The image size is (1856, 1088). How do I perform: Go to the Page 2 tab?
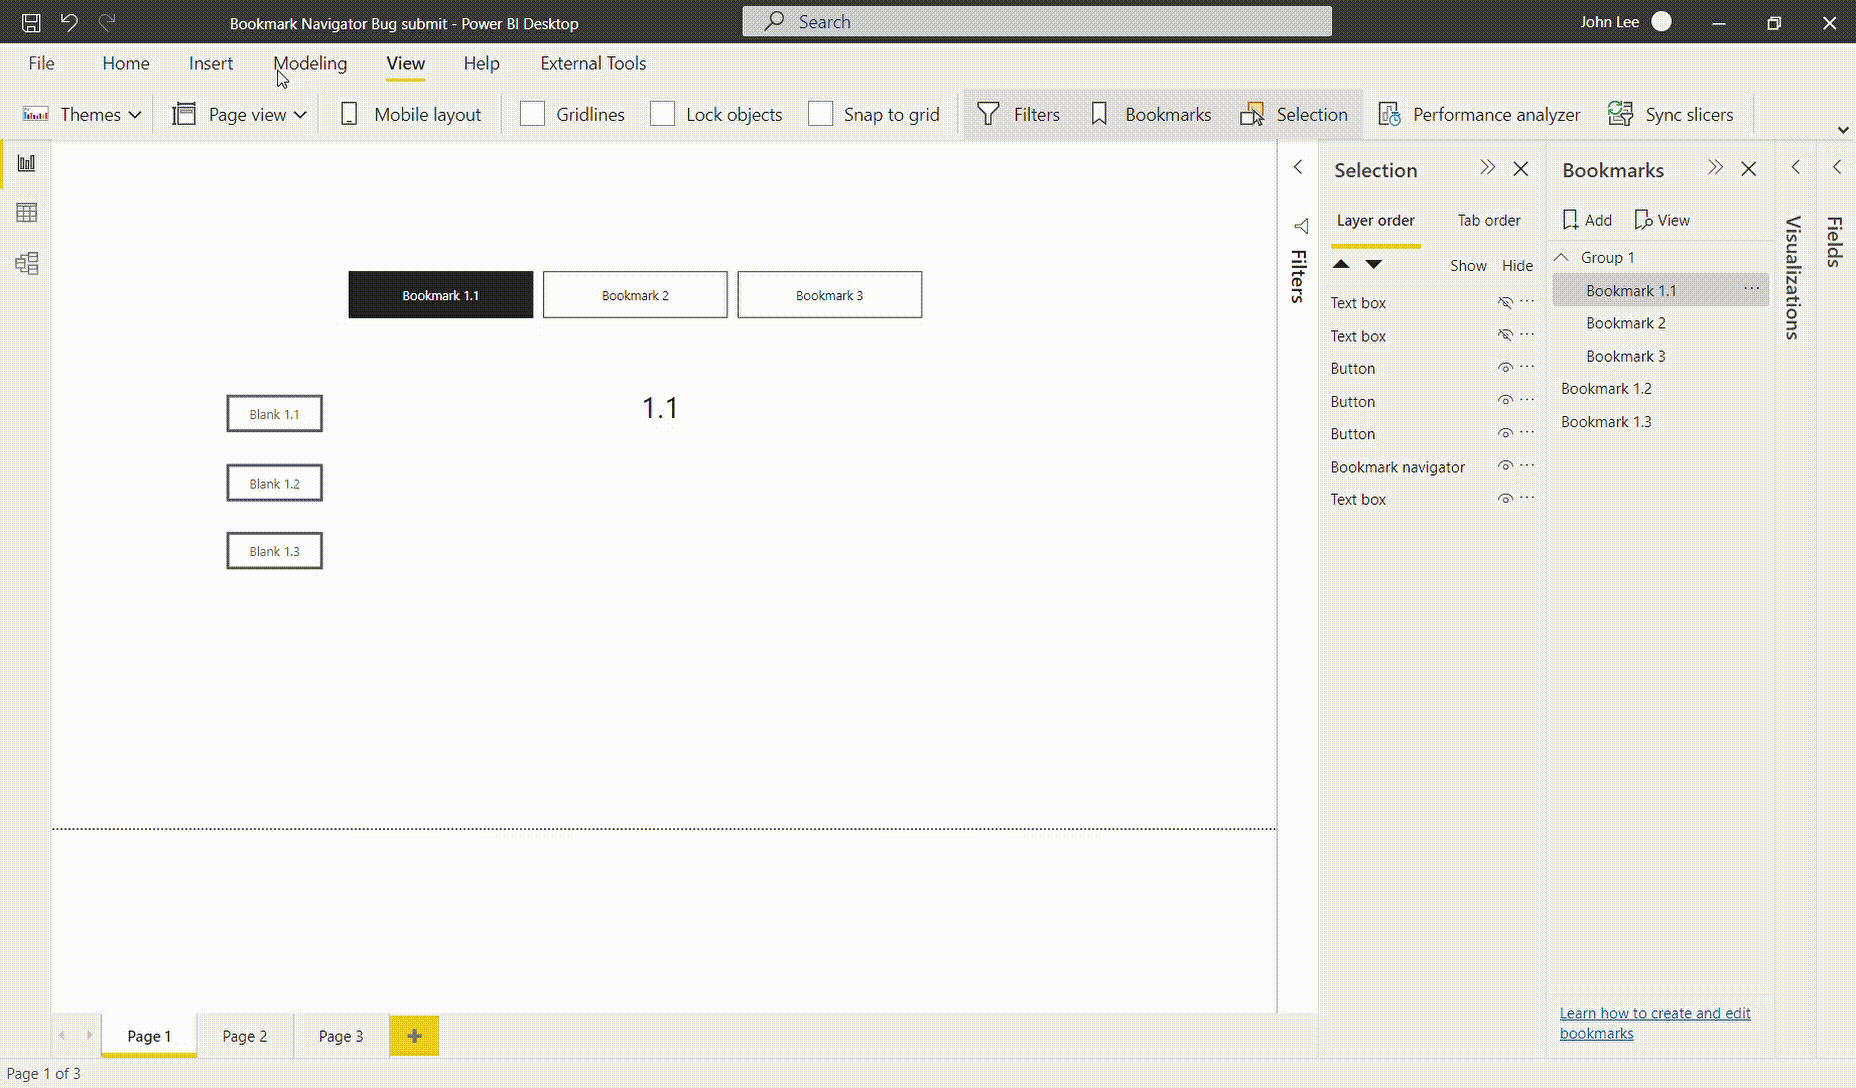[245, 1036]
